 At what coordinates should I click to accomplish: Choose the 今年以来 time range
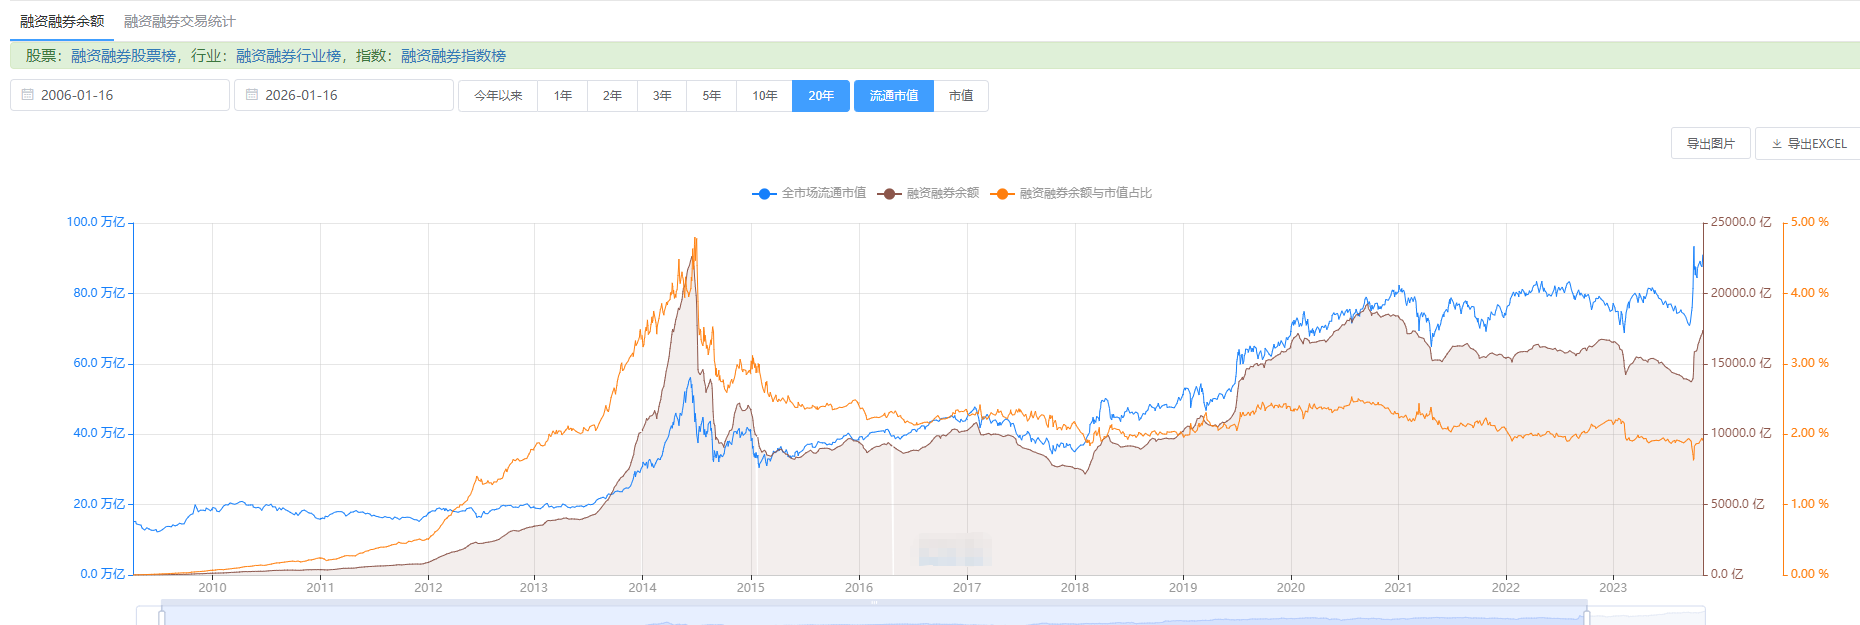[x=498, y=96]
